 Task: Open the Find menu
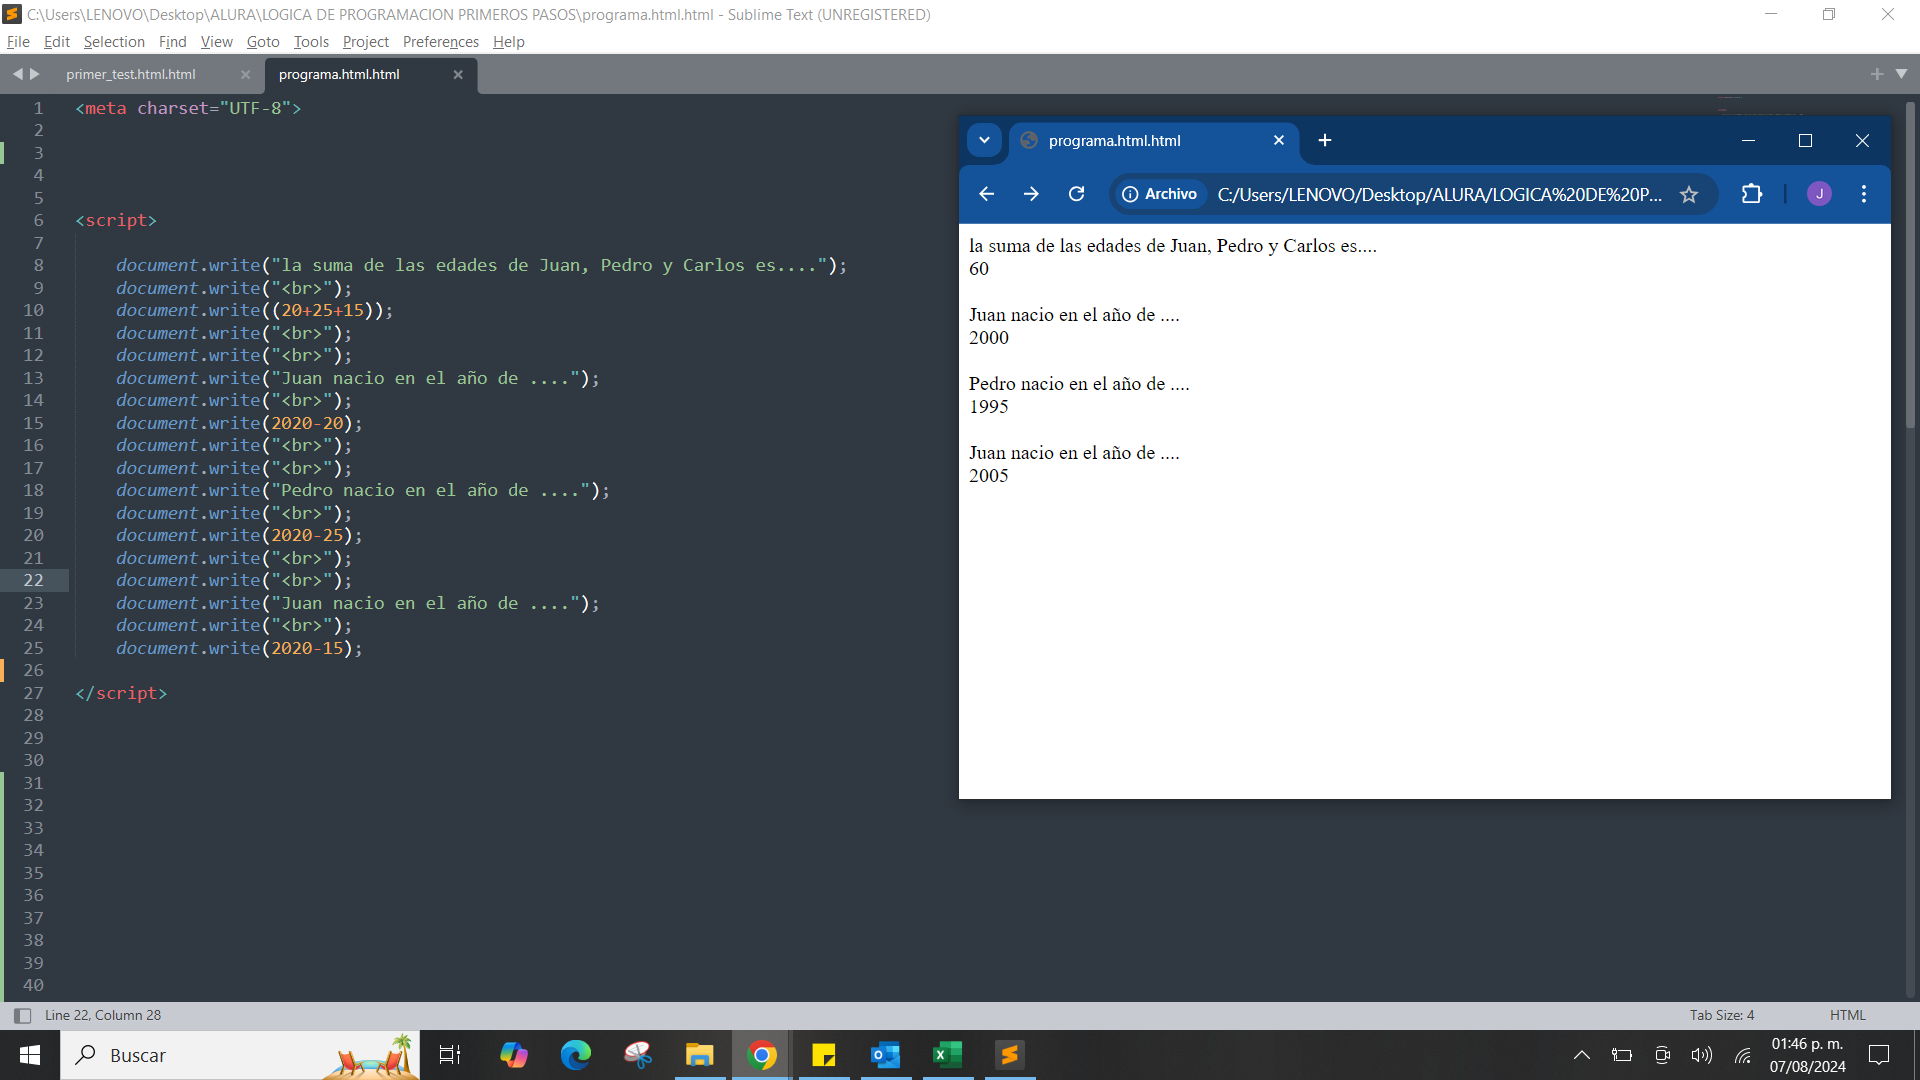coord(172,42)
